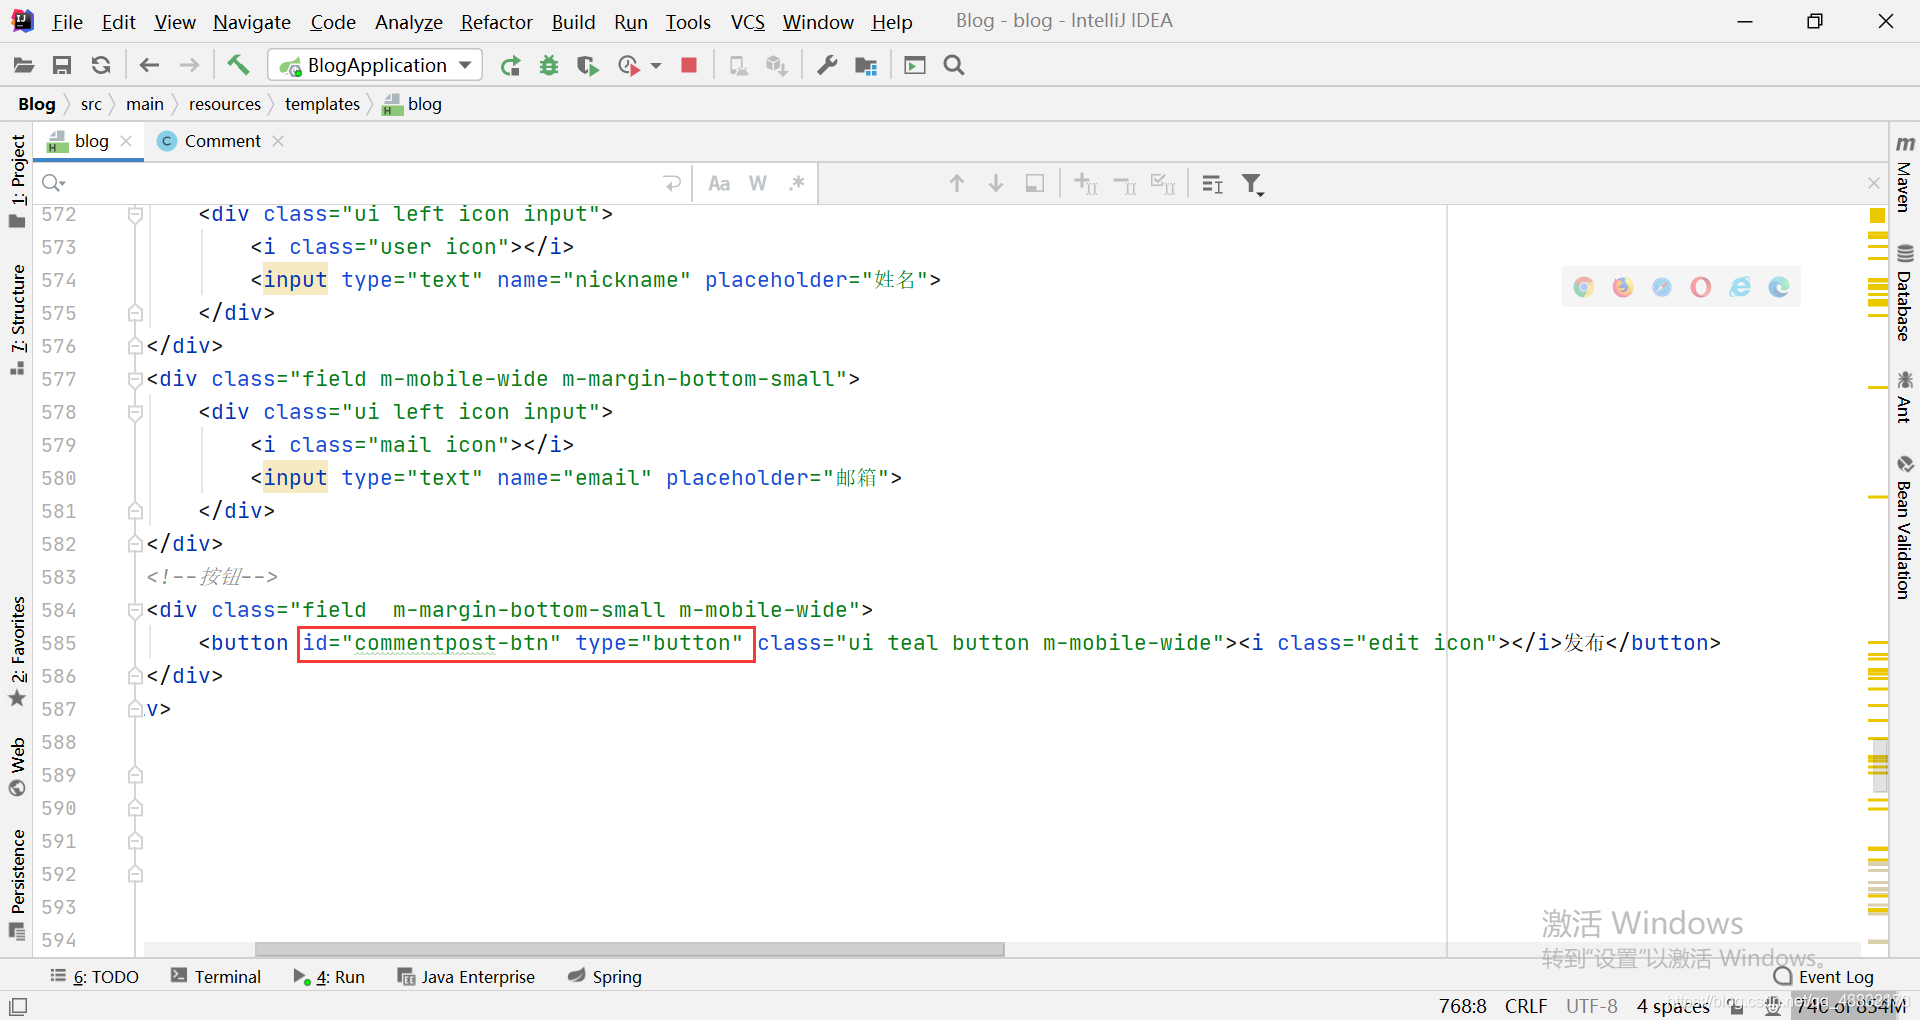Viewport: 1920px width, 1020px height.
Task: Open in Internet Explorer browser icon
Action: pos(1740,288)
